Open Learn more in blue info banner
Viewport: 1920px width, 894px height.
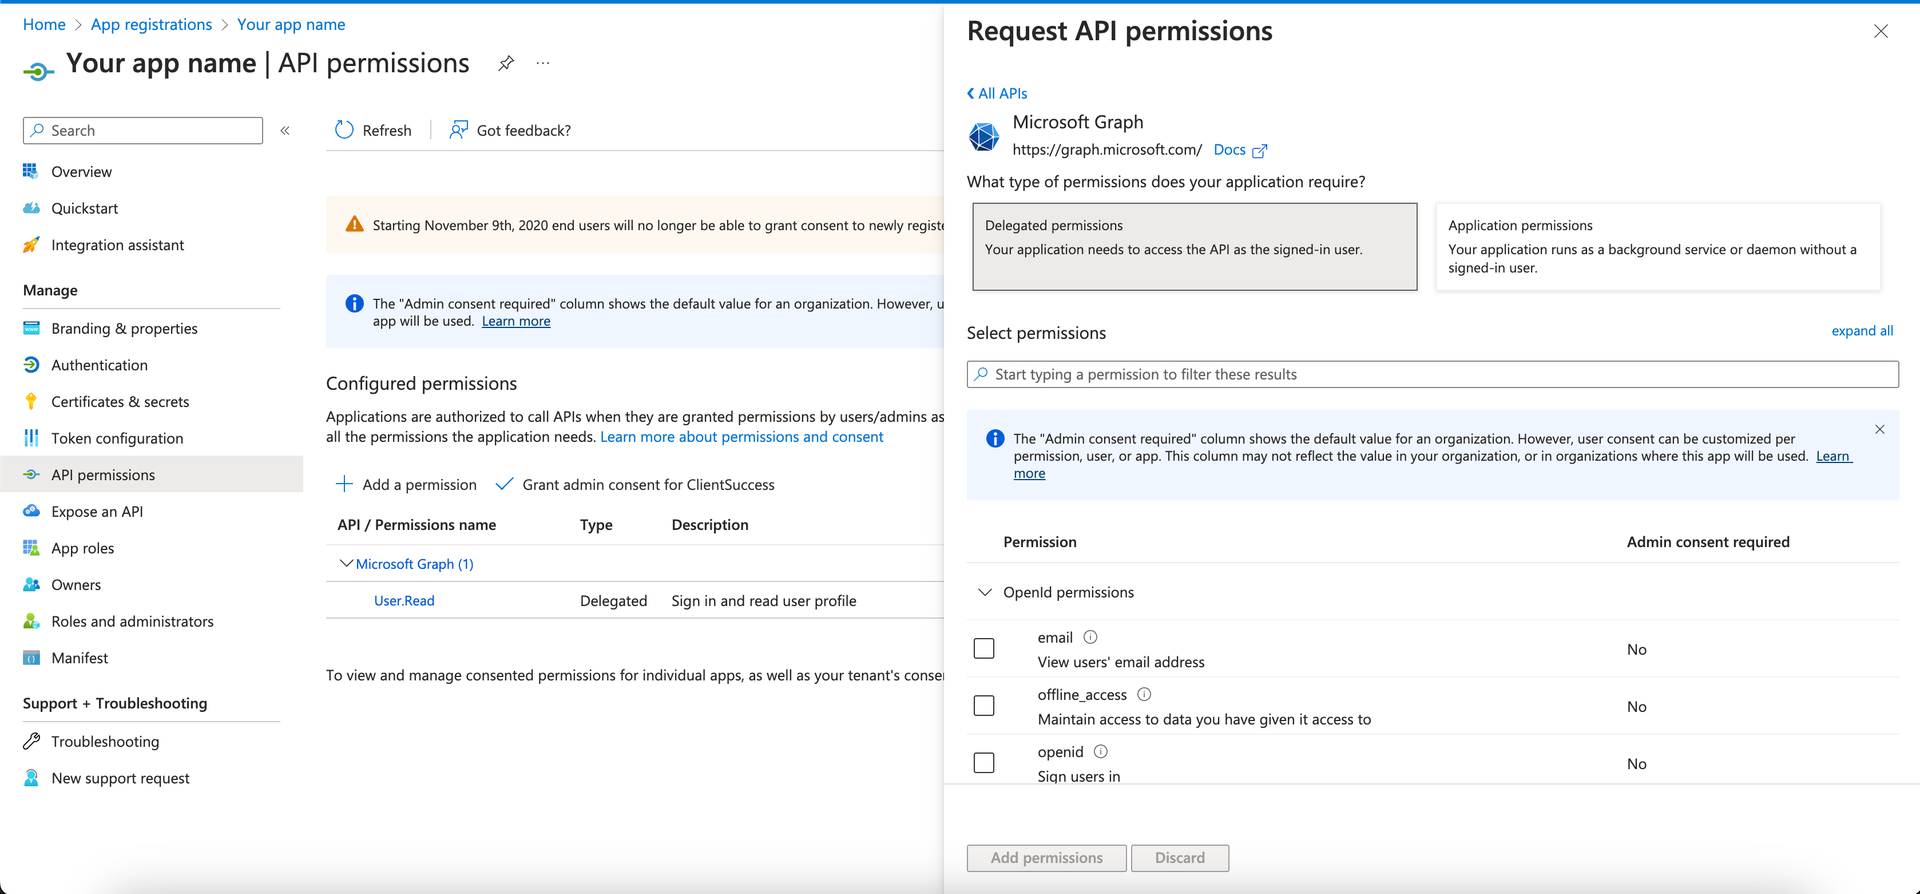point(516,321)
